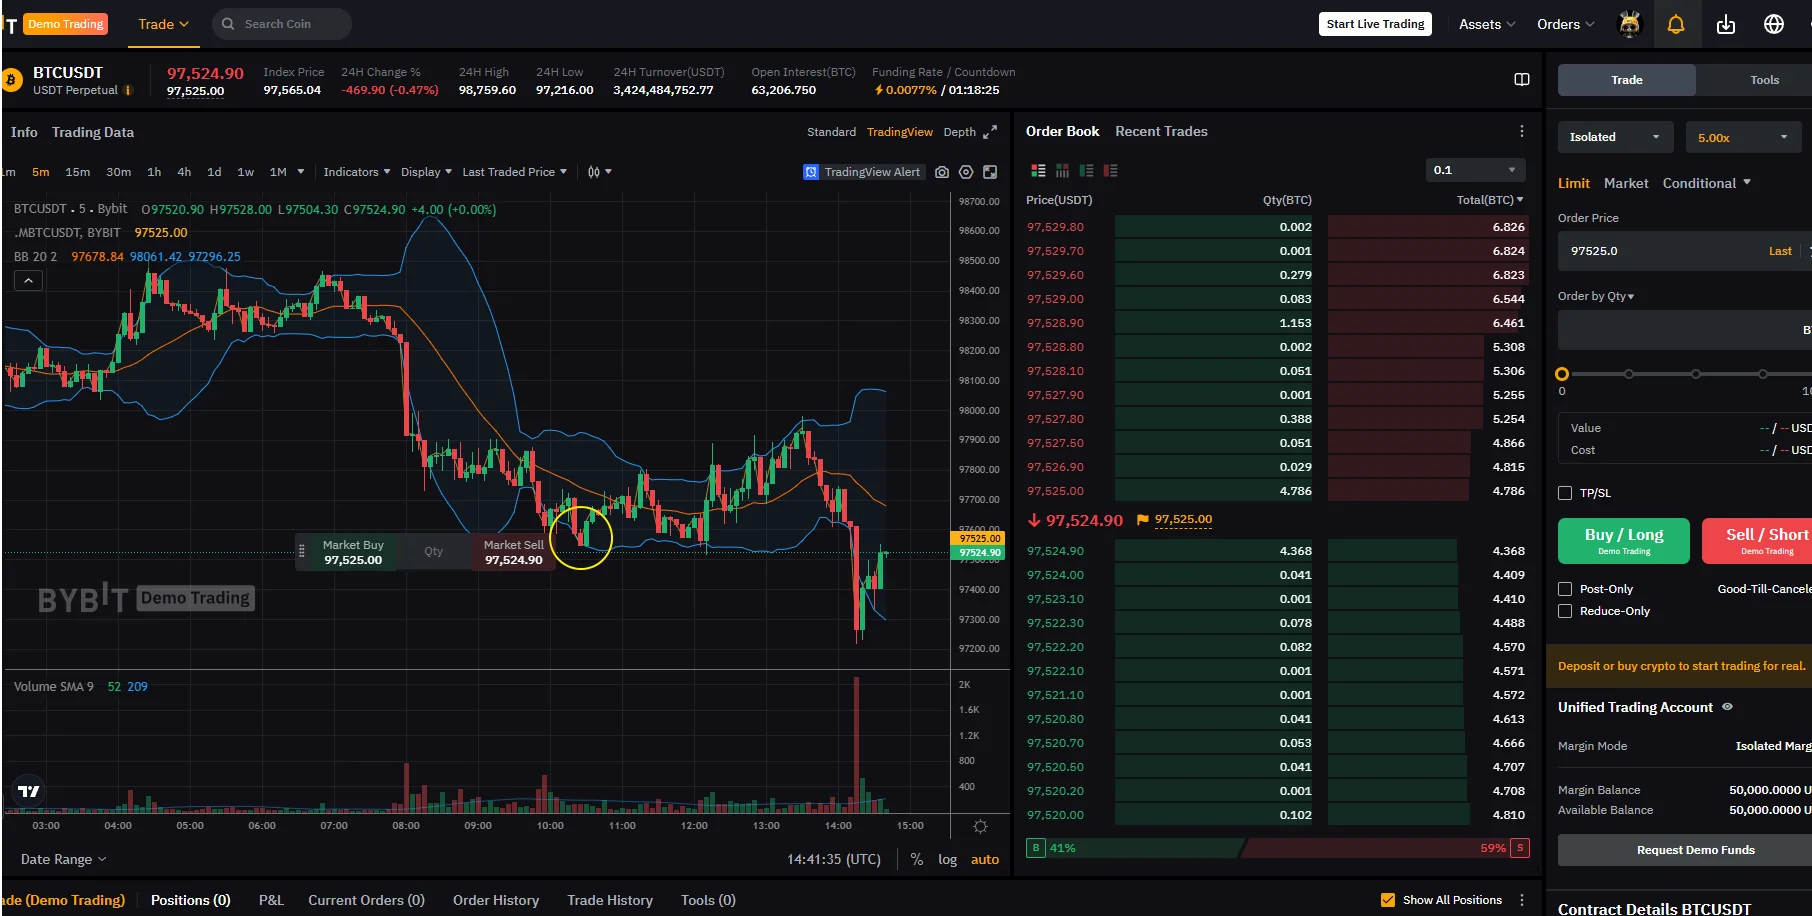Click the Buy / Long button
Screen dimensions: 1812x916
(x=1624, y=540)
